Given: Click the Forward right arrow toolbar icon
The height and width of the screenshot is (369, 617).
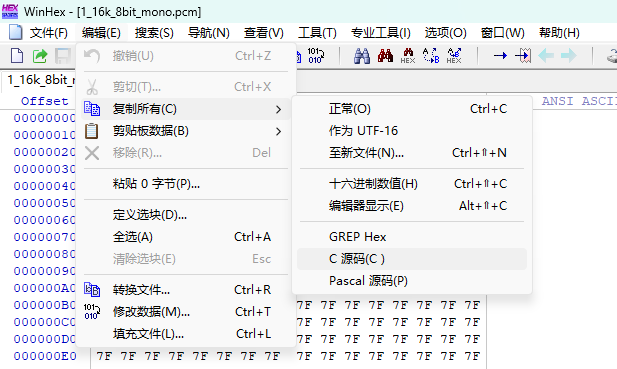Looking at the screenshot, I should tap(569, 56).
